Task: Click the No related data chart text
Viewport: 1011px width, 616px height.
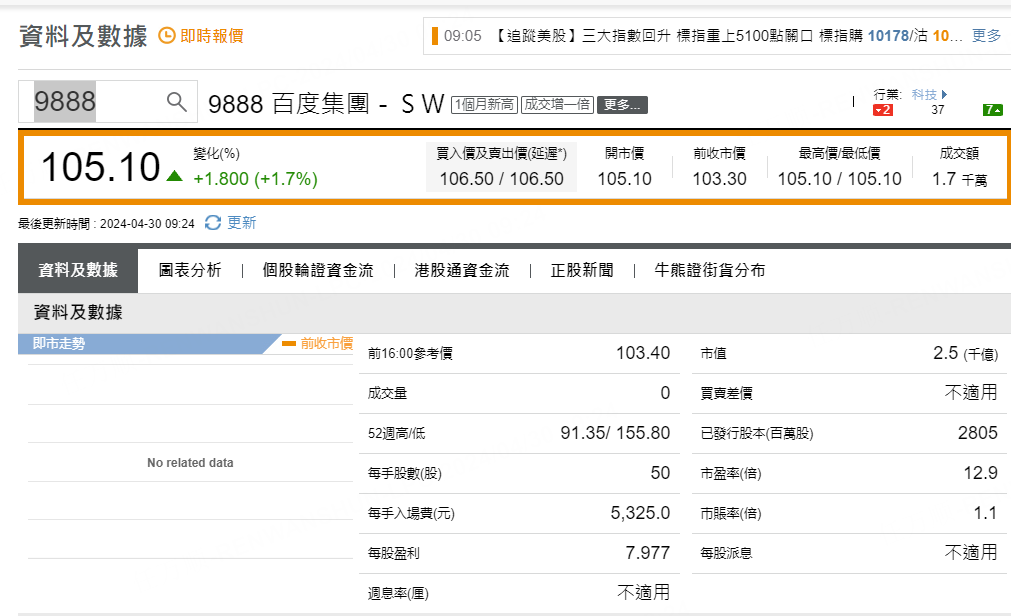Action: click(x=190, y=462)
